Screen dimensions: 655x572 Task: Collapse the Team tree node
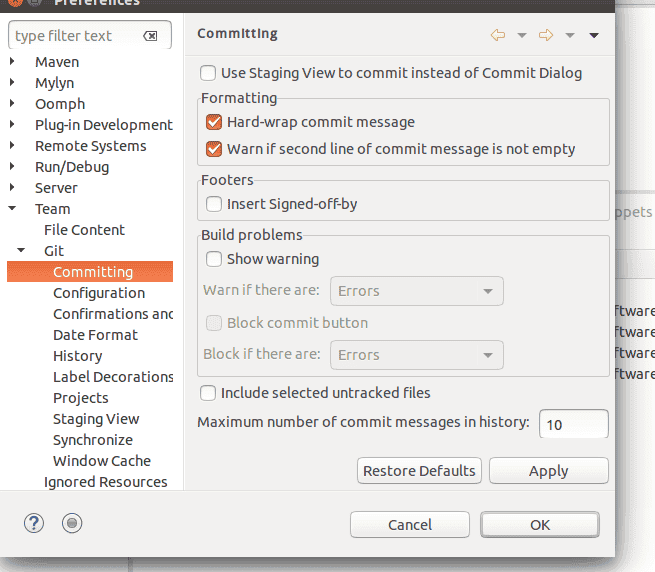(x=12, y=208)
